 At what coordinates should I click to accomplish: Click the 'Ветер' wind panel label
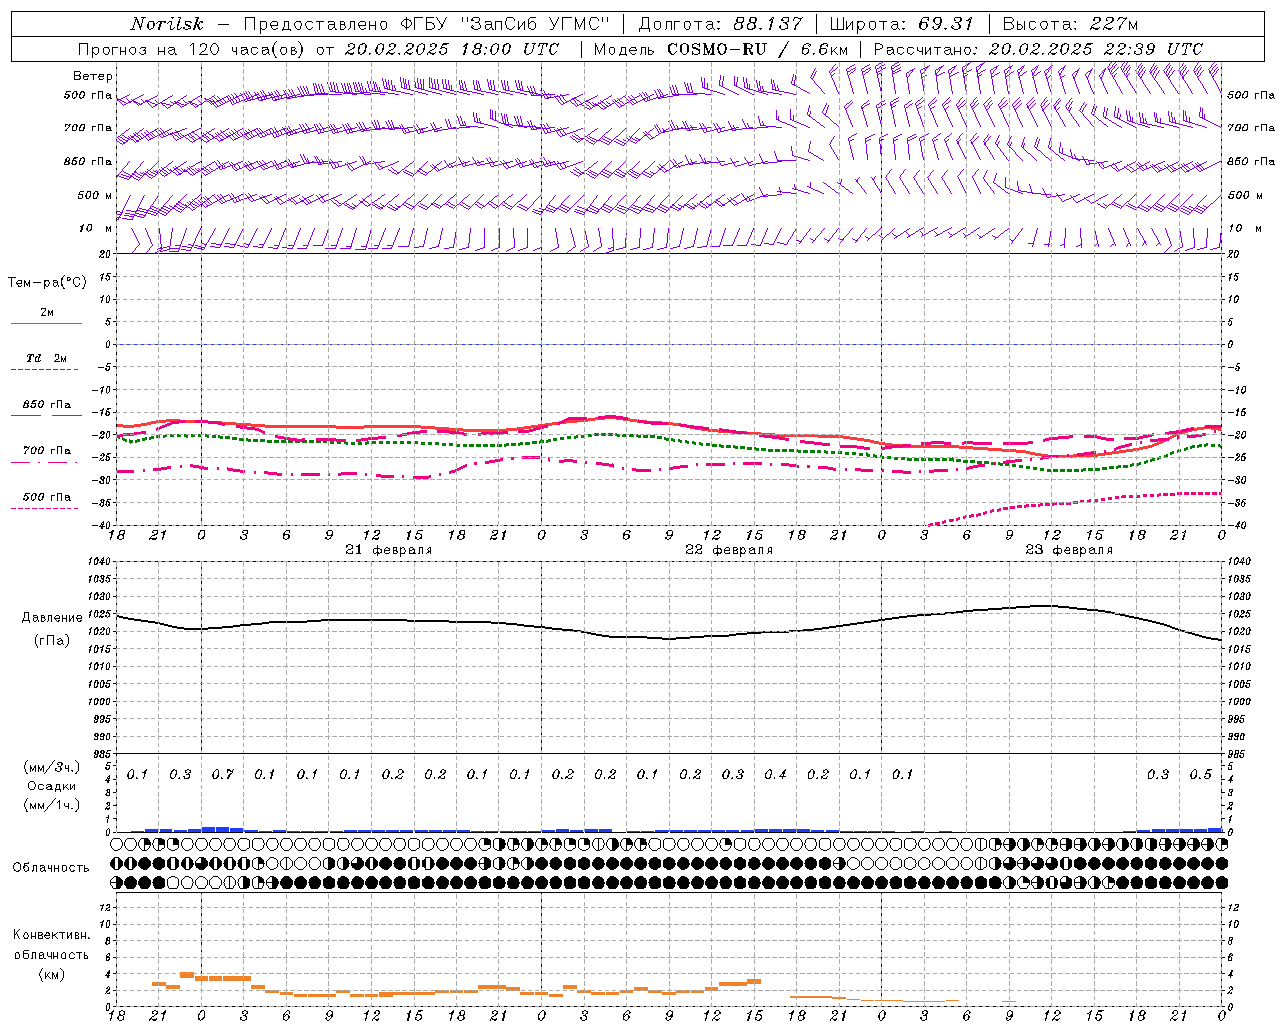[93, 76]
